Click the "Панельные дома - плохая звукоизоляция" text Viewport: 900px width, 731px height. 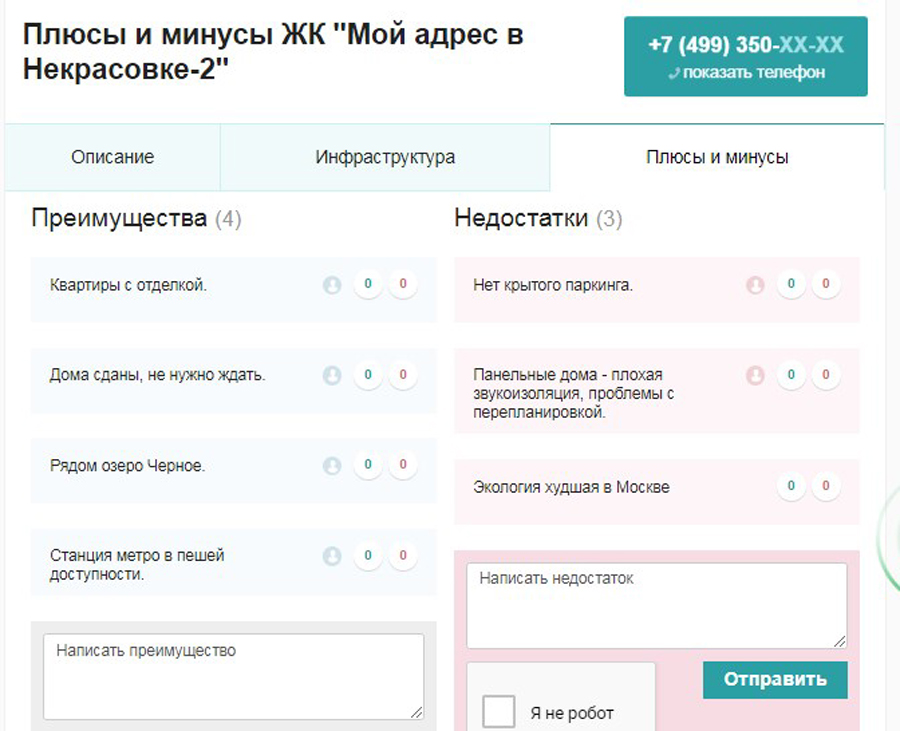tap(573, 394)
